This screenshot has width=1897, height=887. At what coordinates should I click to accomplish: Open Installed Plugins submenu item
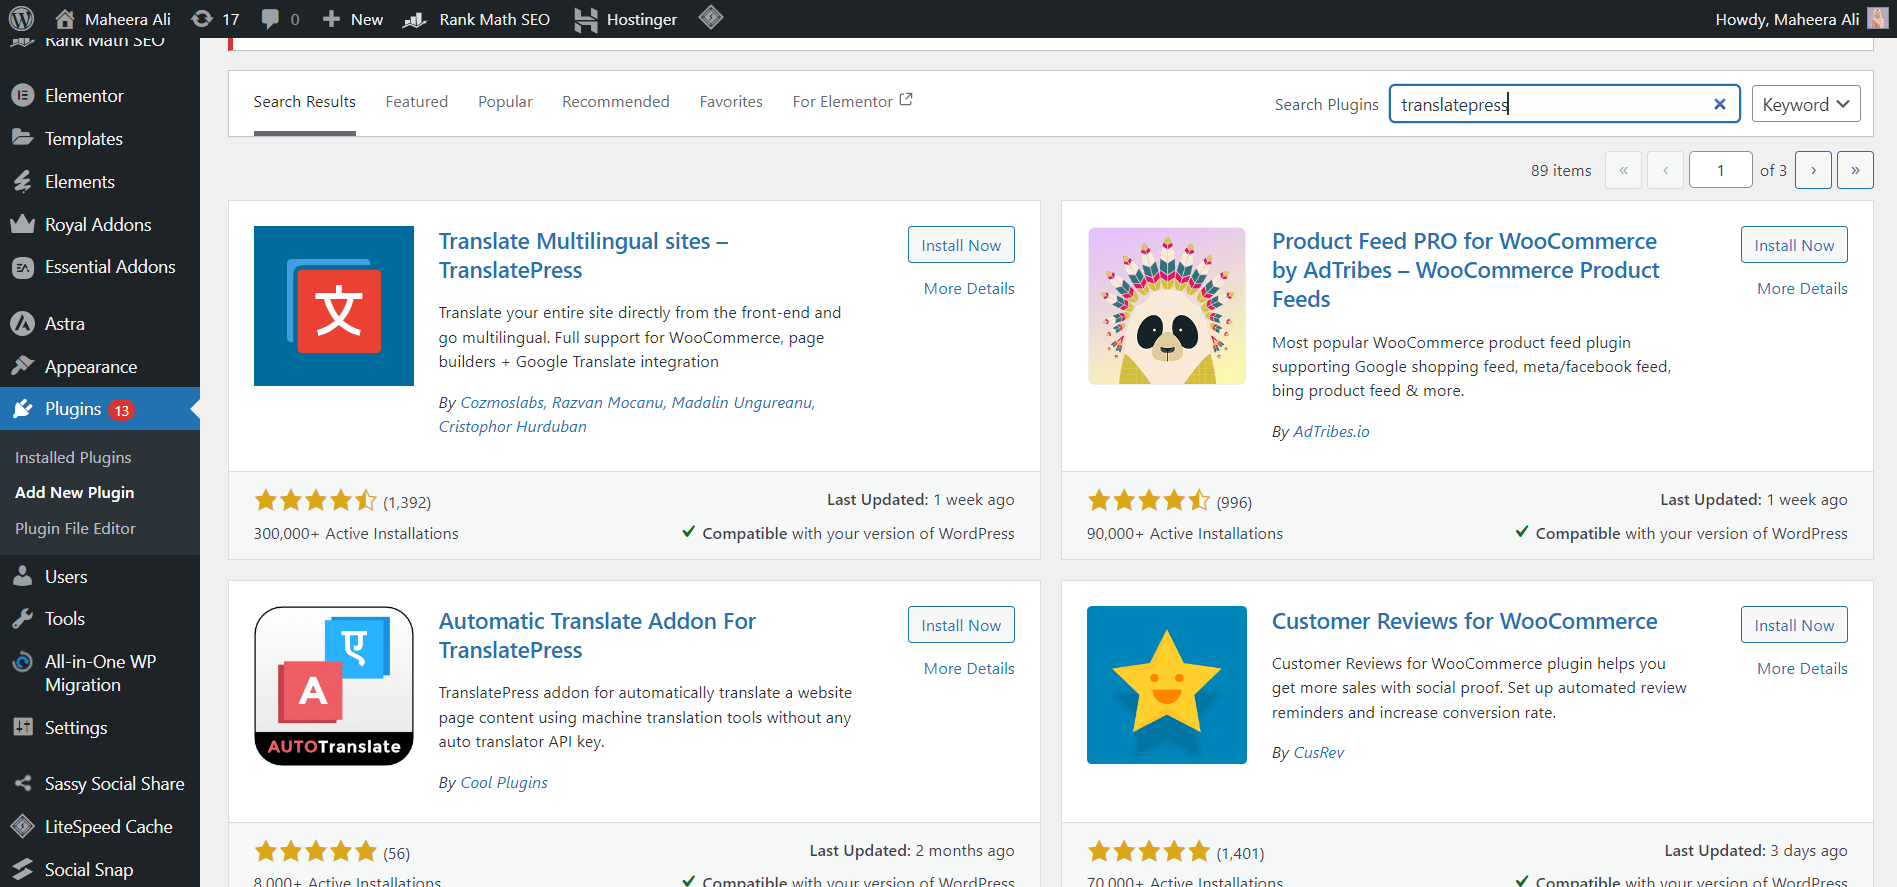tap(73, 457)
